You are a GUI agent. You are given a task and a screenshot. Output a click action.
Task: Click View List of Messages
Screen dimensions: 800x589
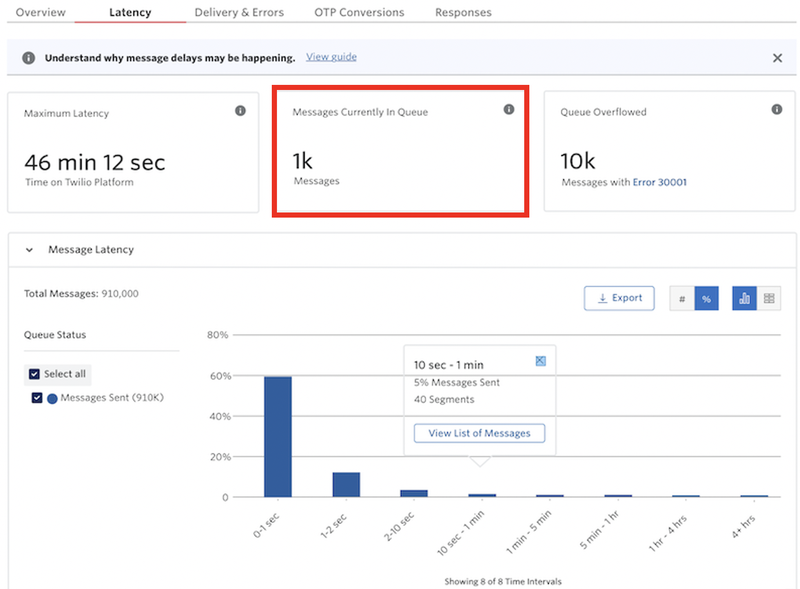[478, 433]
